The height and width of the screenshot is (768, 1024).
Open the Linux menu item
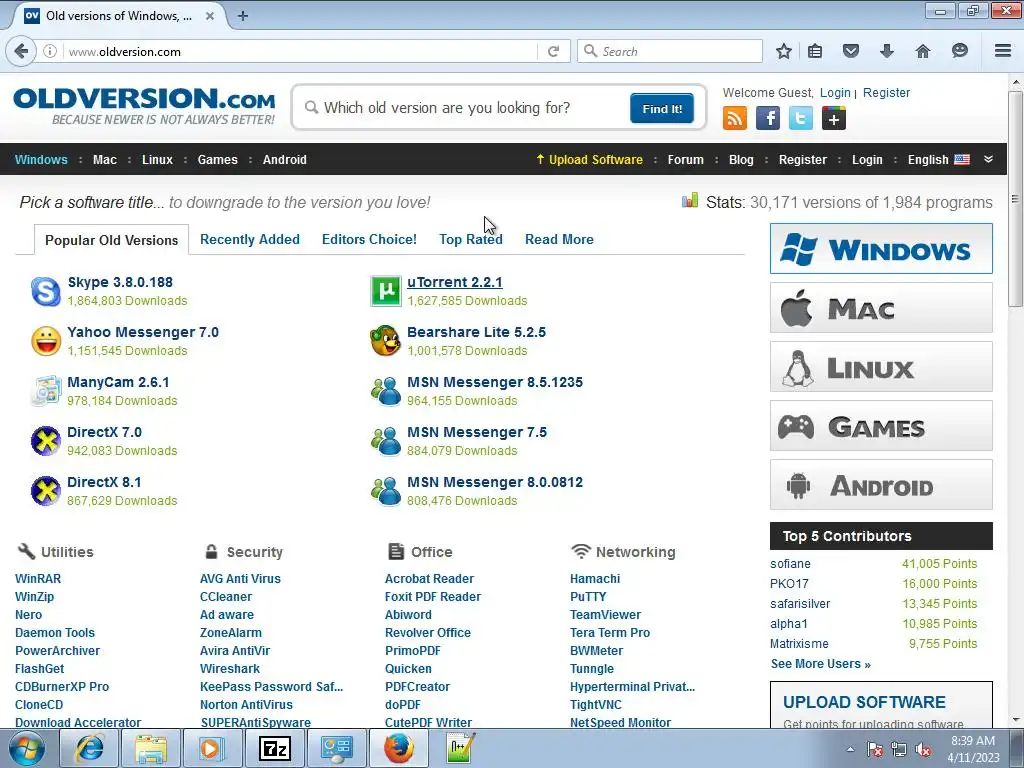pyautogui.click(x=157, y=160)
